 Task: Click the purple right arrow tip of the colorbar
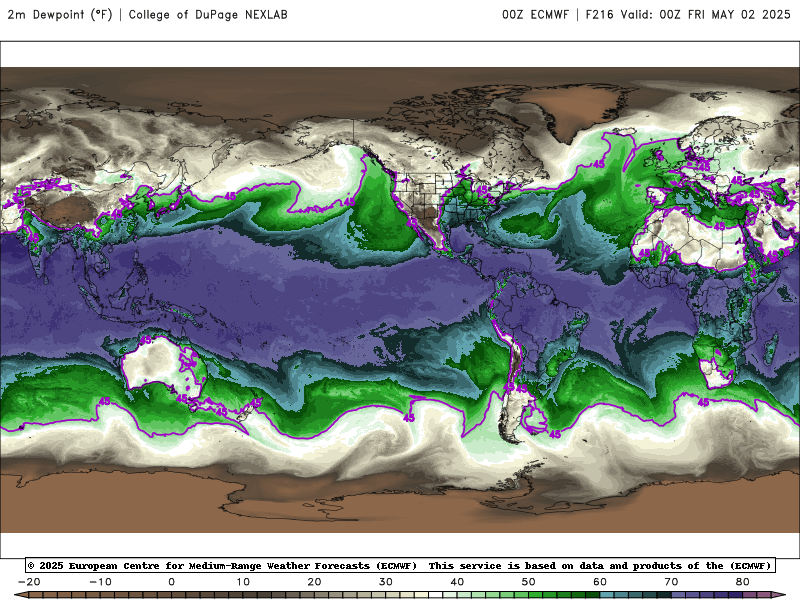[x=780, y=595]
